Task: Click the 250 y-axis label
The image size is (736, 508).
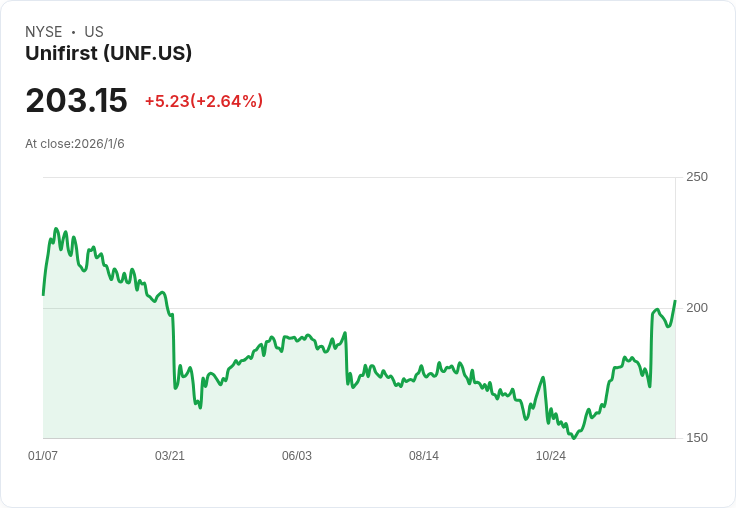Action: tap(696, 177)
